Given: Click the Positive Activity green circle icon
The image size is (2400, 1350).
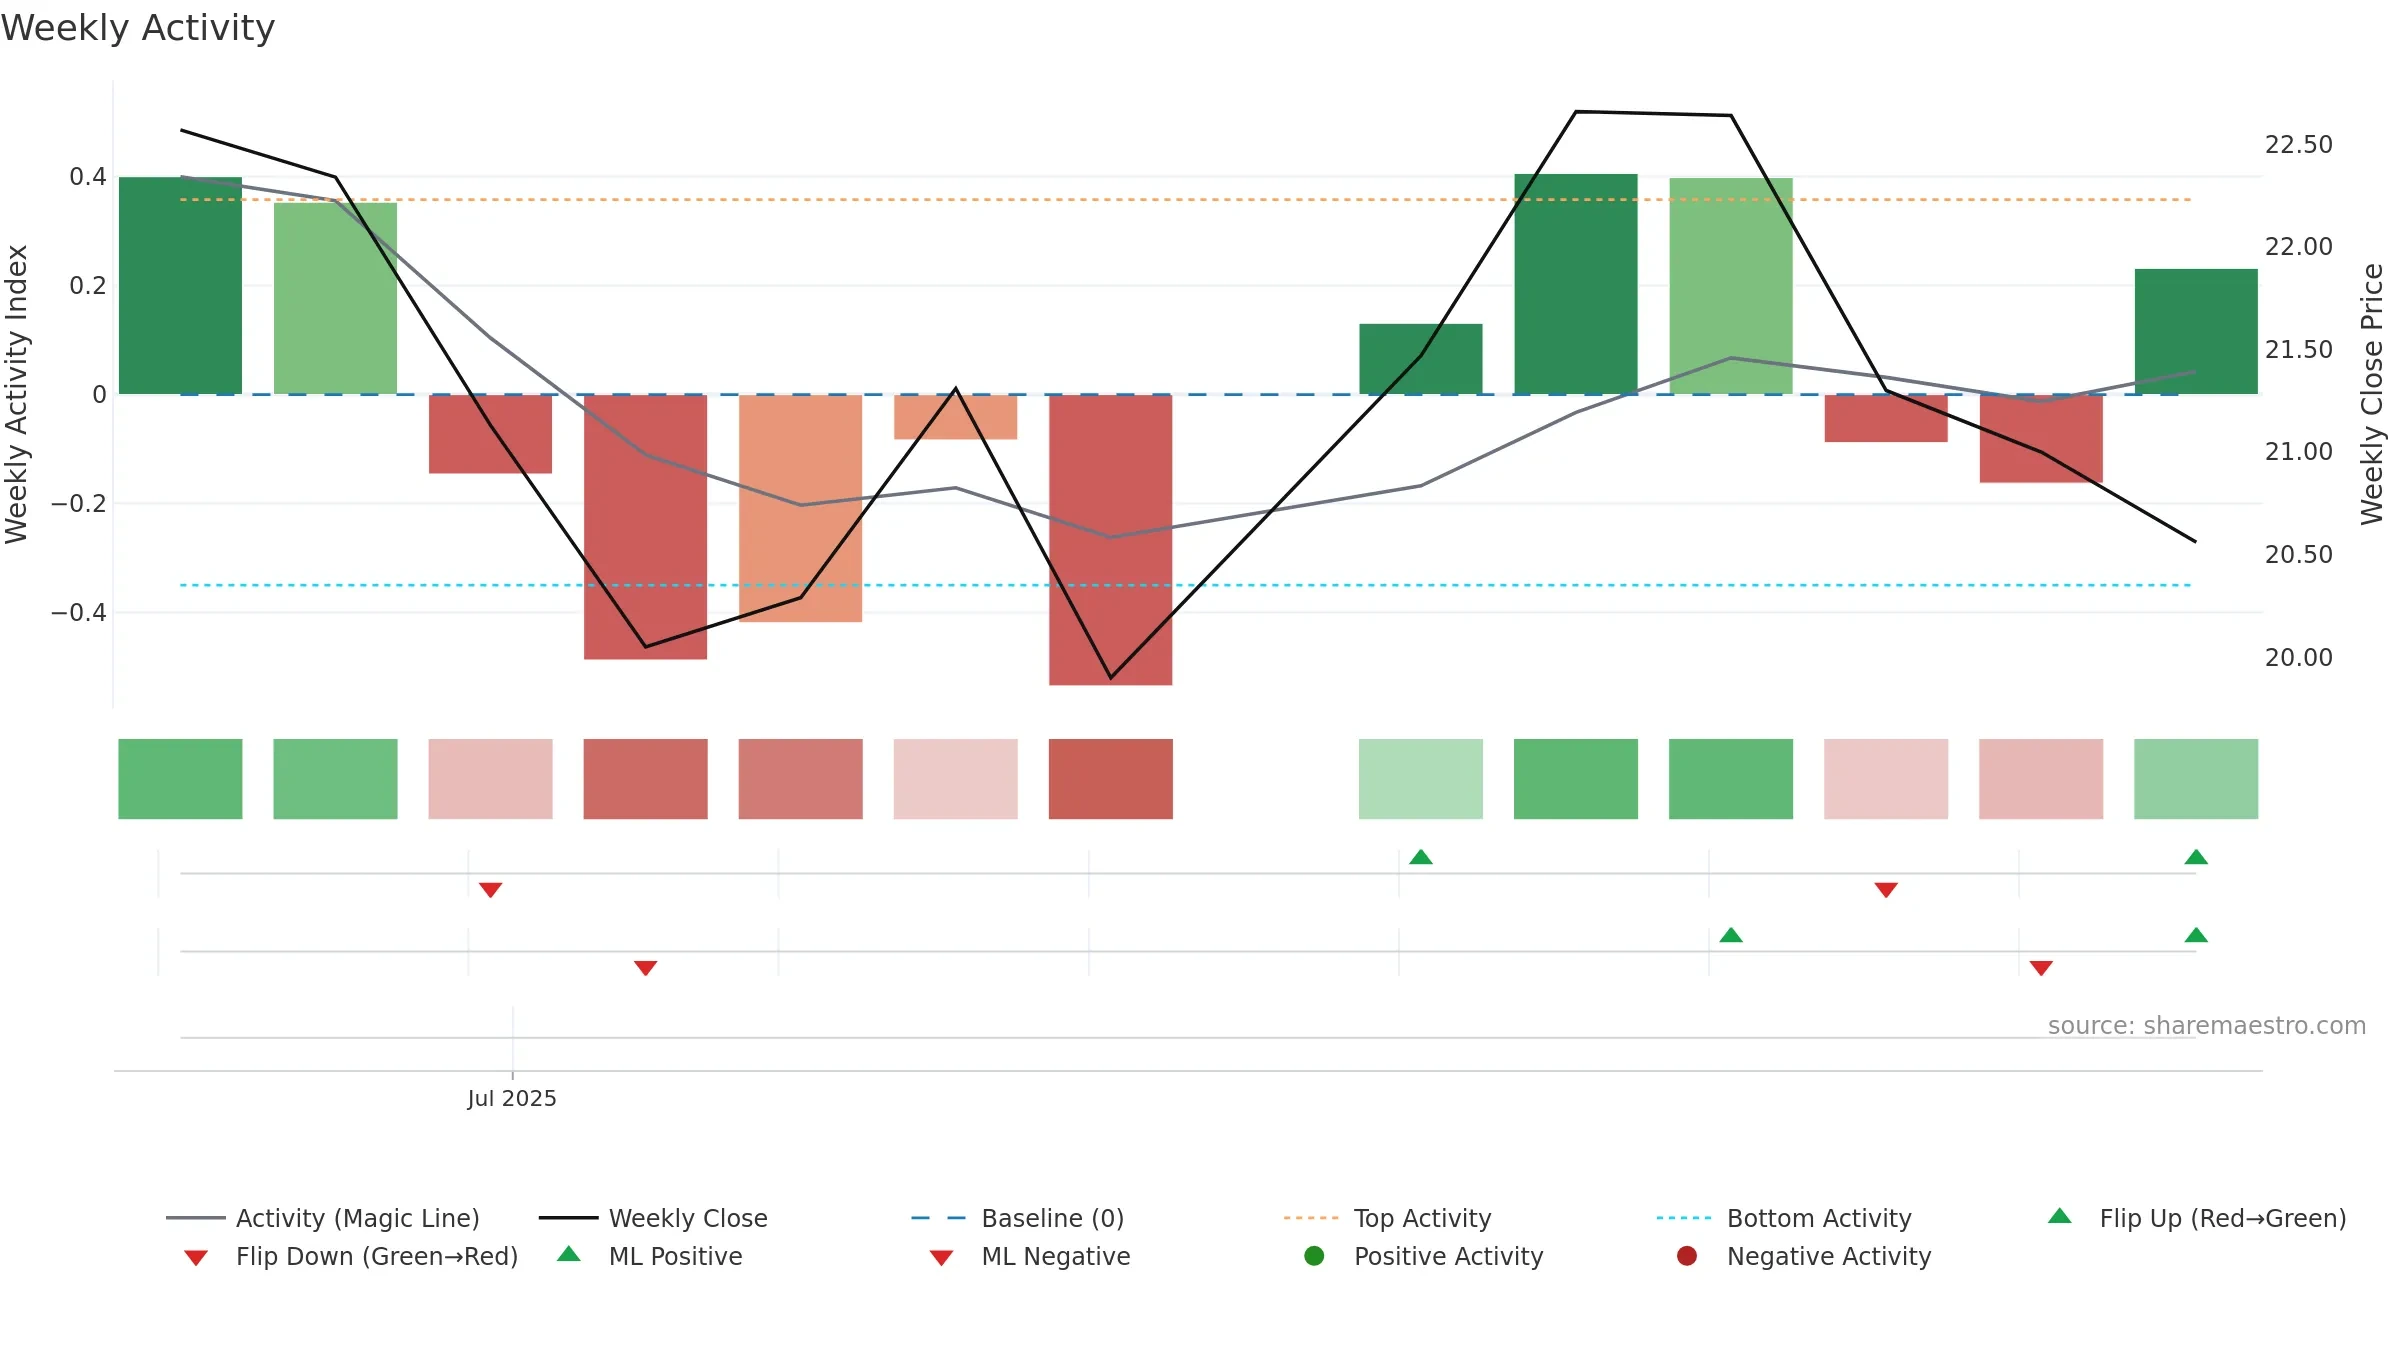Looking at the screenshot, I should (x=1314, y=1256).
